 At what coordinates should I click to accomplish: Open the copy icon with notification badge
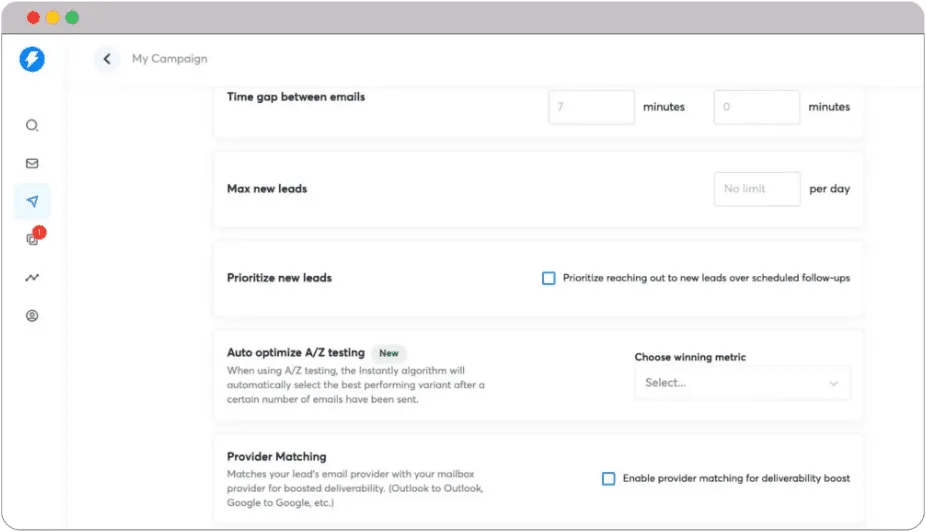point(32,239)
